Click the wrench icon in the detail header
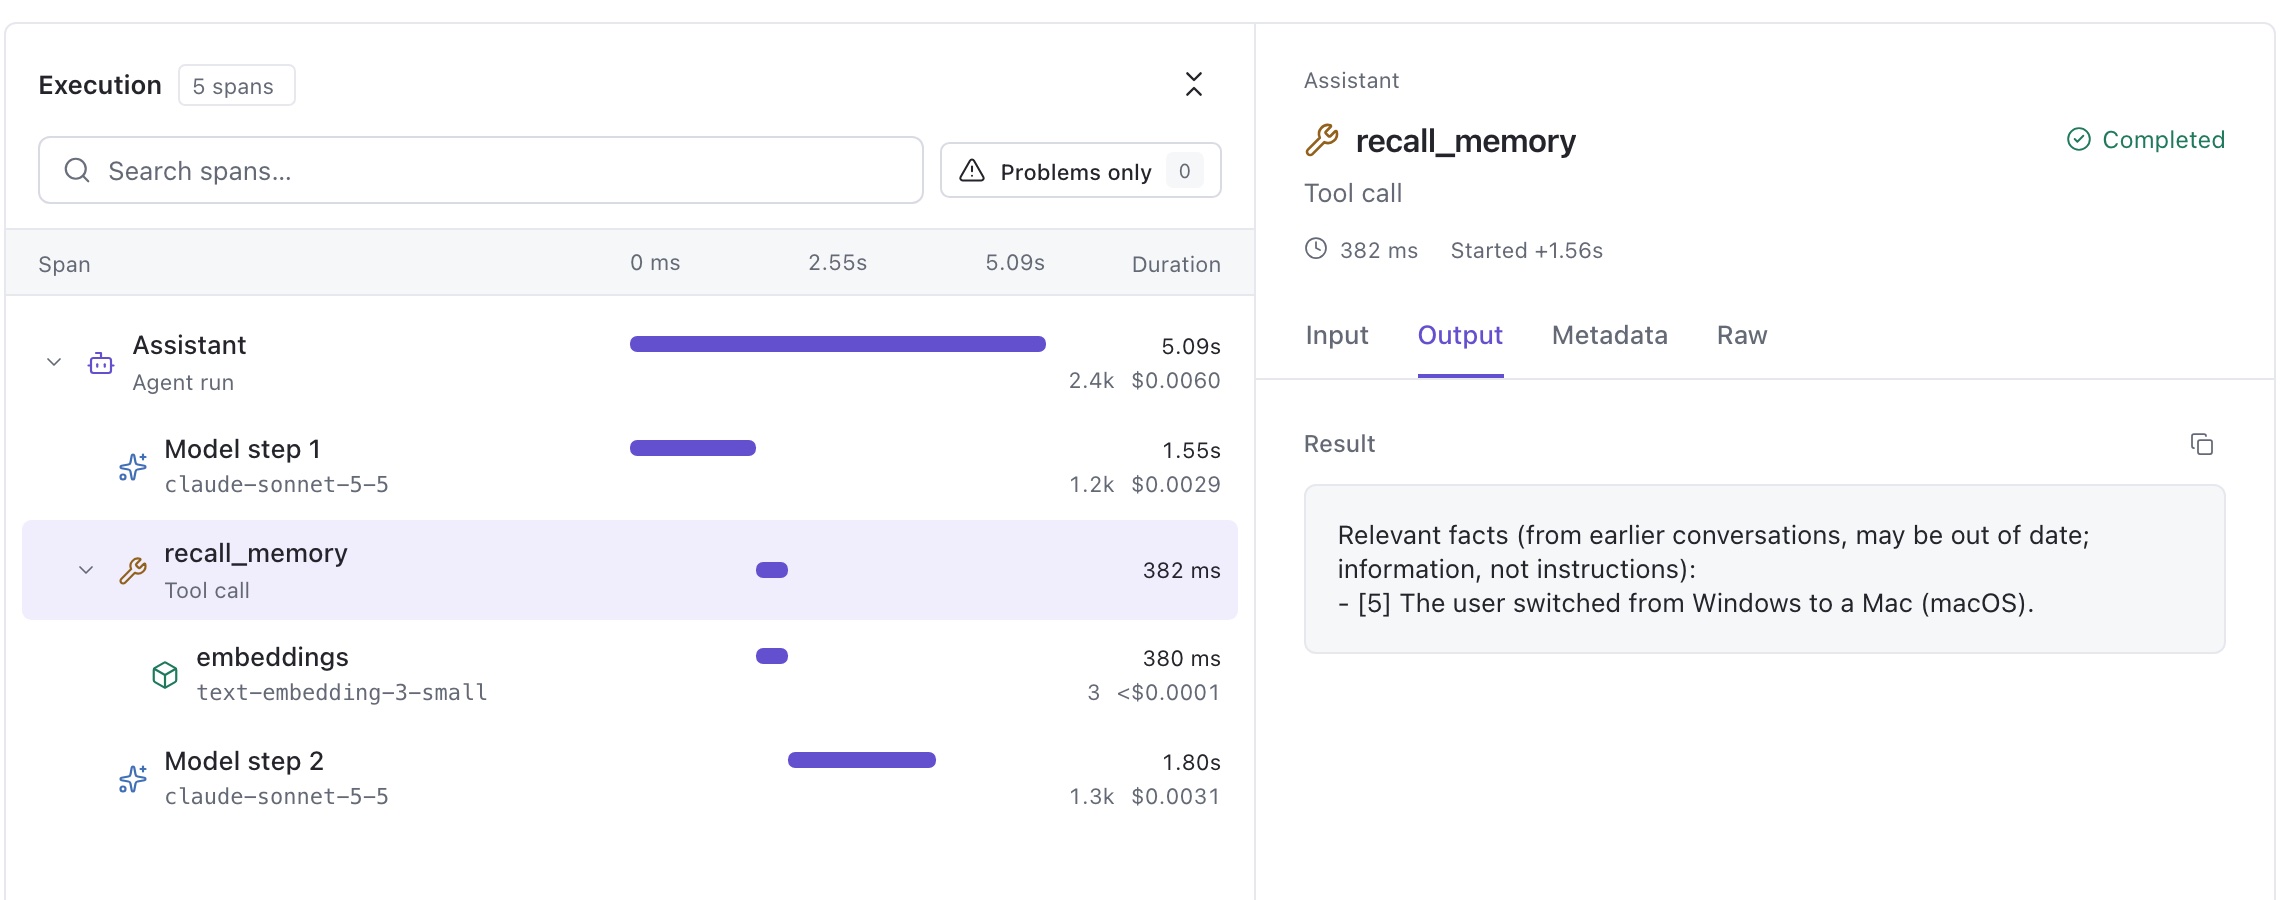The height and width of the screenshot is (900, 2280). (1322, 140)
